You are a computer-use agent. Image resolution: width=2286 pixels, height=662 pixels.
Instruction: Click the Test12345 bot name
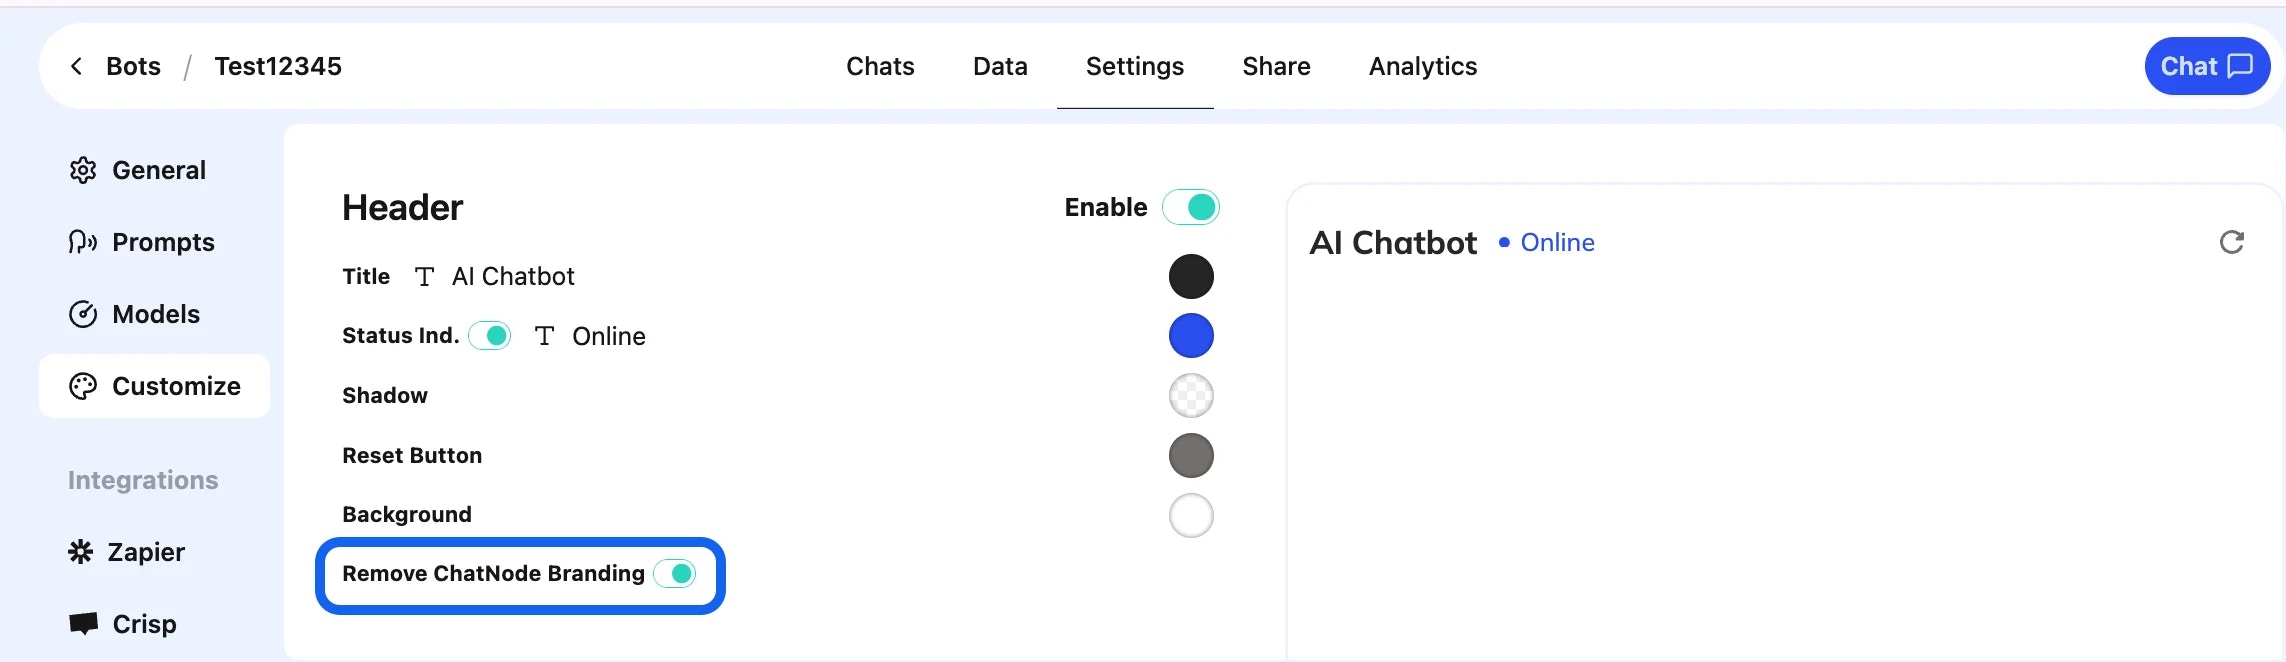point(278,65)
